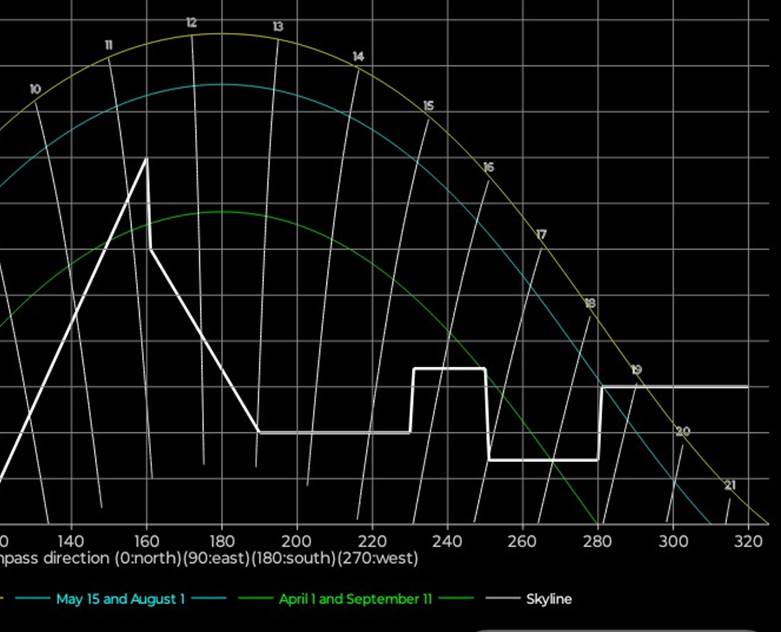This screenshot has height=632, width=781.
Task: Select the hour 19 marker label
Action: (x=636, y=370)
